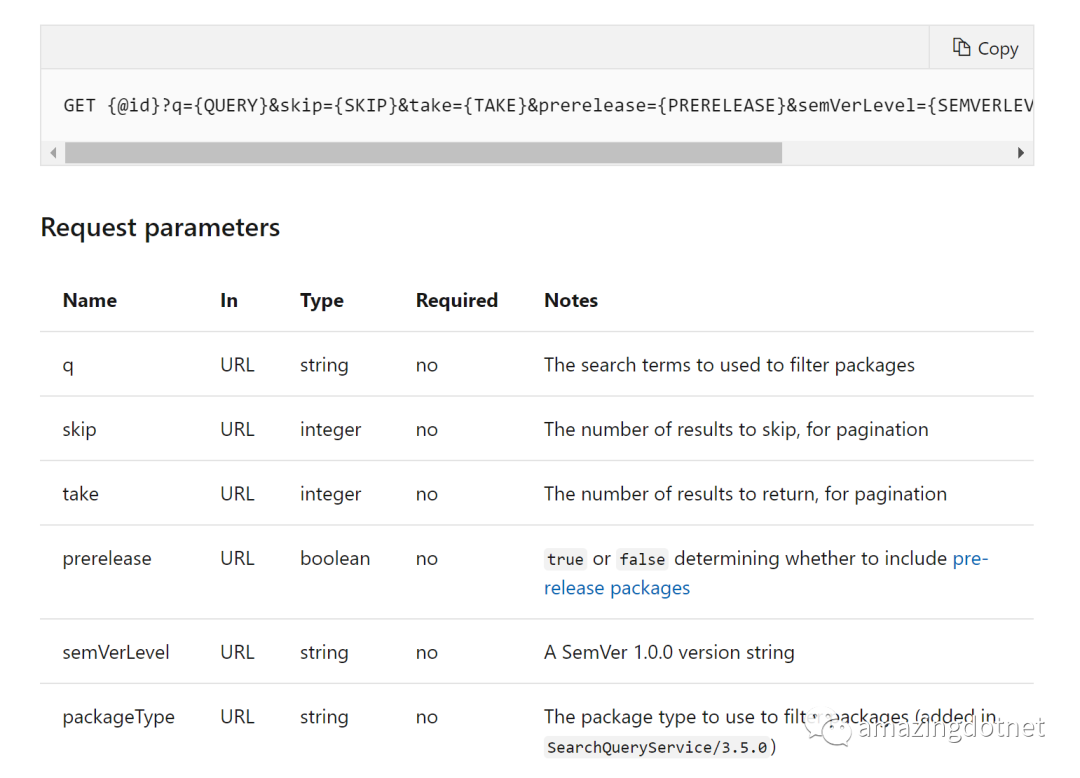
Task: Click the note 'The search terms to used to filter packages'
Action: (729, 365)
